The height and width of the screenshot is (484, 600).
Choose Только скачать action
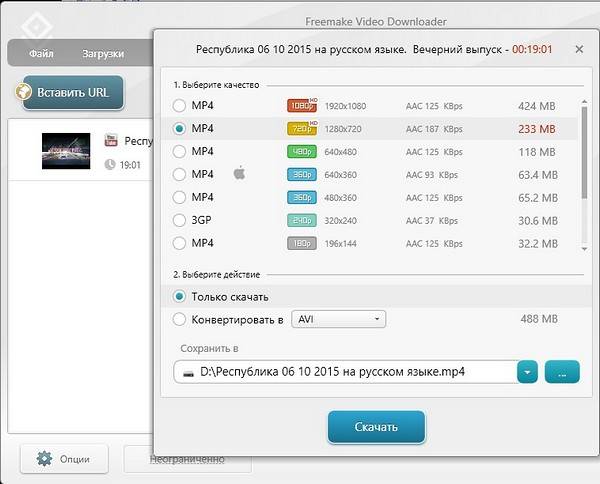179,297
